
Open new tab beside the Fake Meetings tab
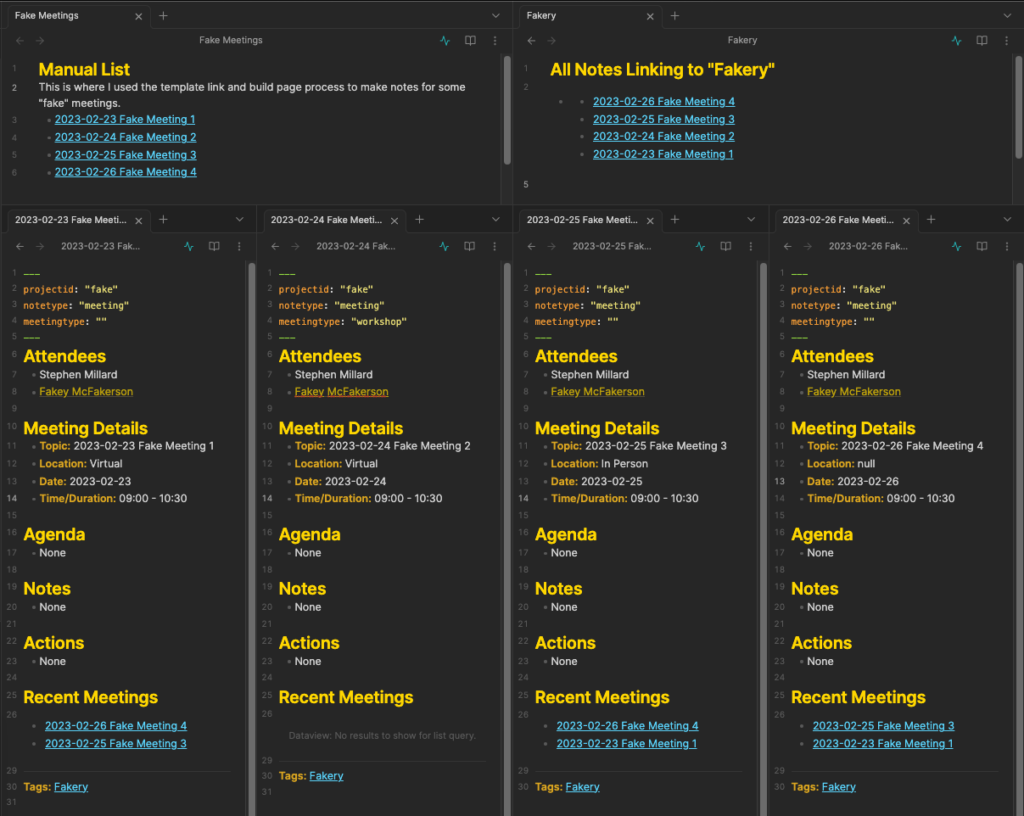pos(163,16)
